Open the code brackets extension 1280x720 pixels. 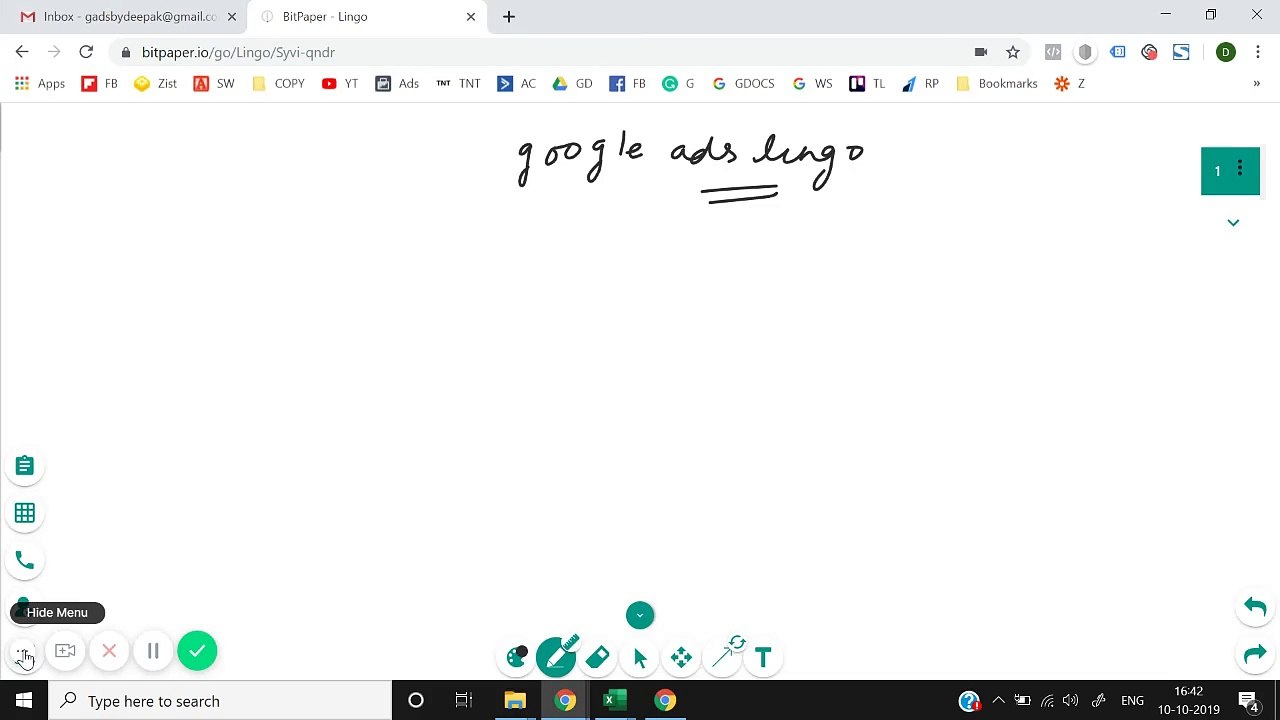coord(1053,52)
